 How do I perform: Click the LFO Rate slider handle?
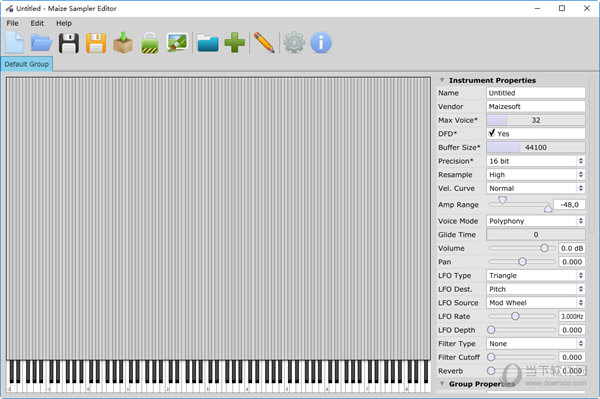(x=515, y=316)
